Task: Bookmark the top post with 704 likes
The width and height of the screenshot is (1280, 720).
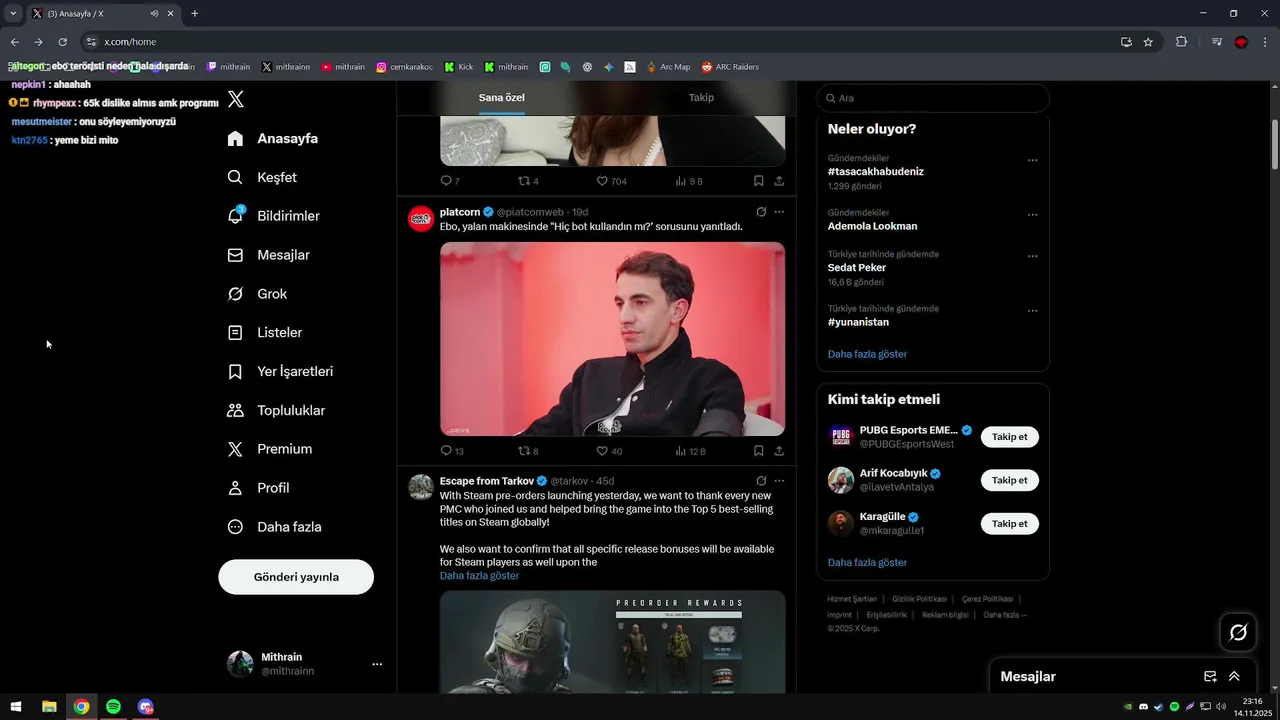Action: (758, 181)
